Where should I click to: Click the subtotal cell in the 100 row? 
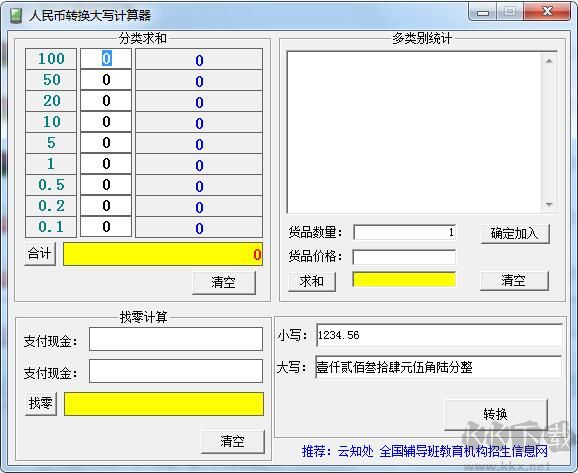[199, 59]
